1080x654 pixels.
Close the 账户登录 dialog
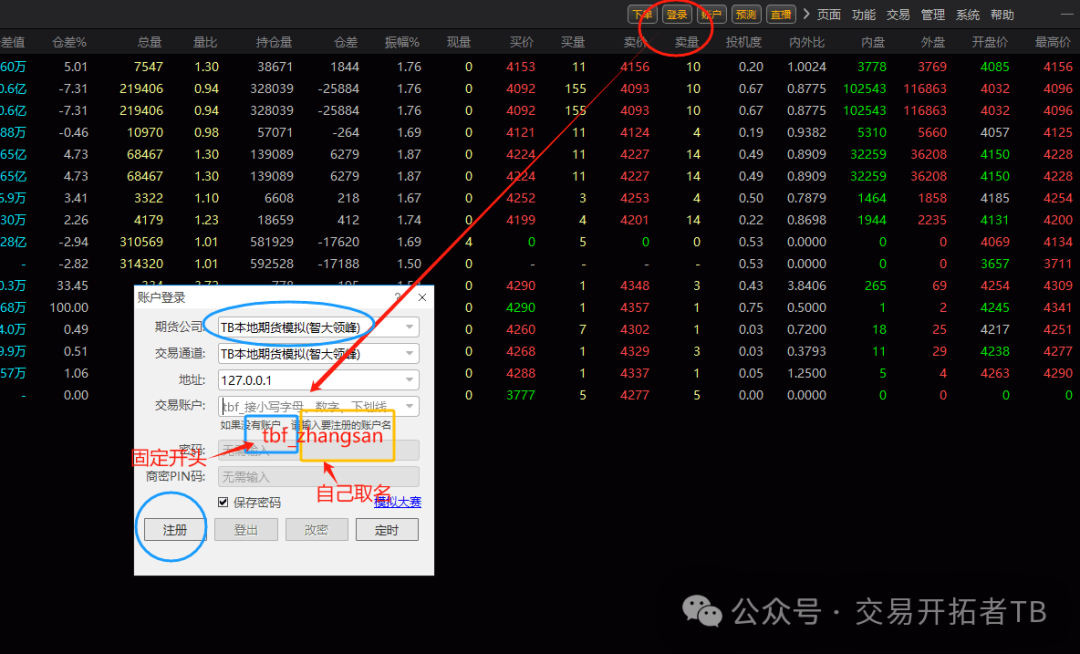[422, 297]
